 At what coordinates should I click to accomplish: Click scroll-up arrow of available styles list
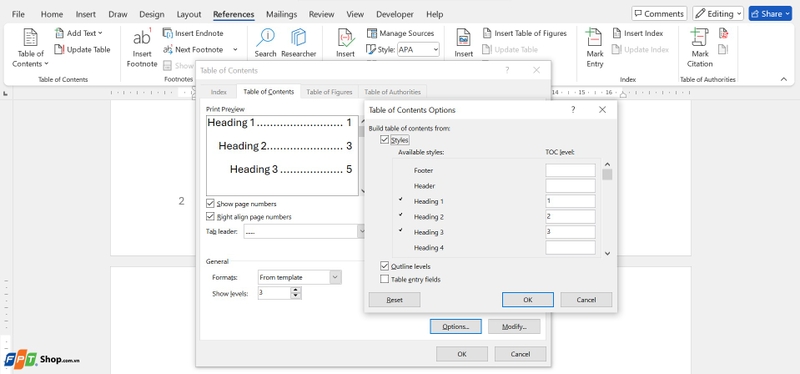click(607, 164)
